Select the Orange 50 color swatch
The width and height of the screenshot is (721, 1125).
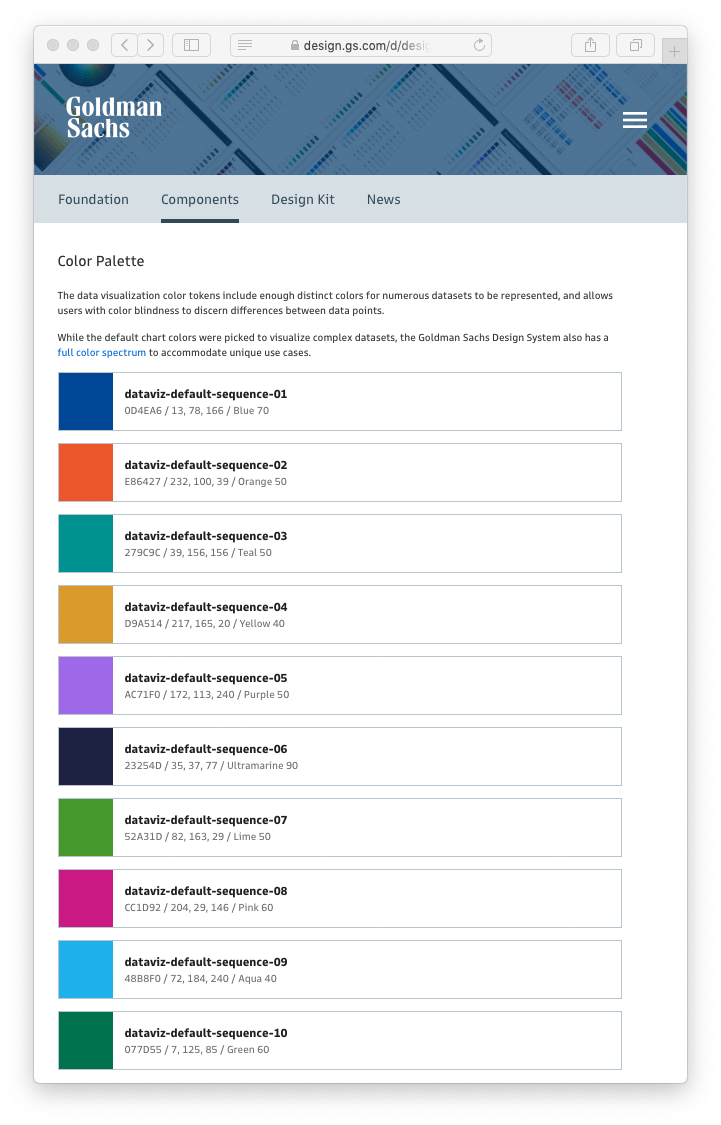[86, 472]
